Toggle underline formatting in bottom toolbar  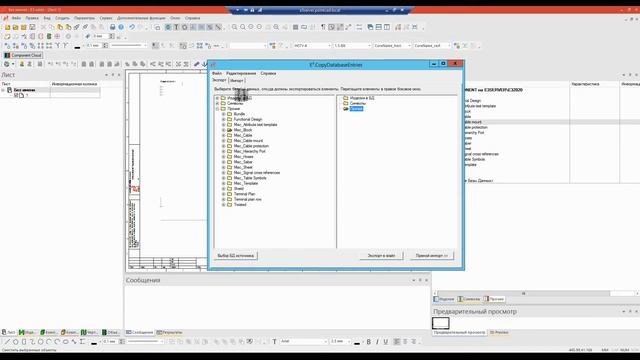[x=385, y=342]
